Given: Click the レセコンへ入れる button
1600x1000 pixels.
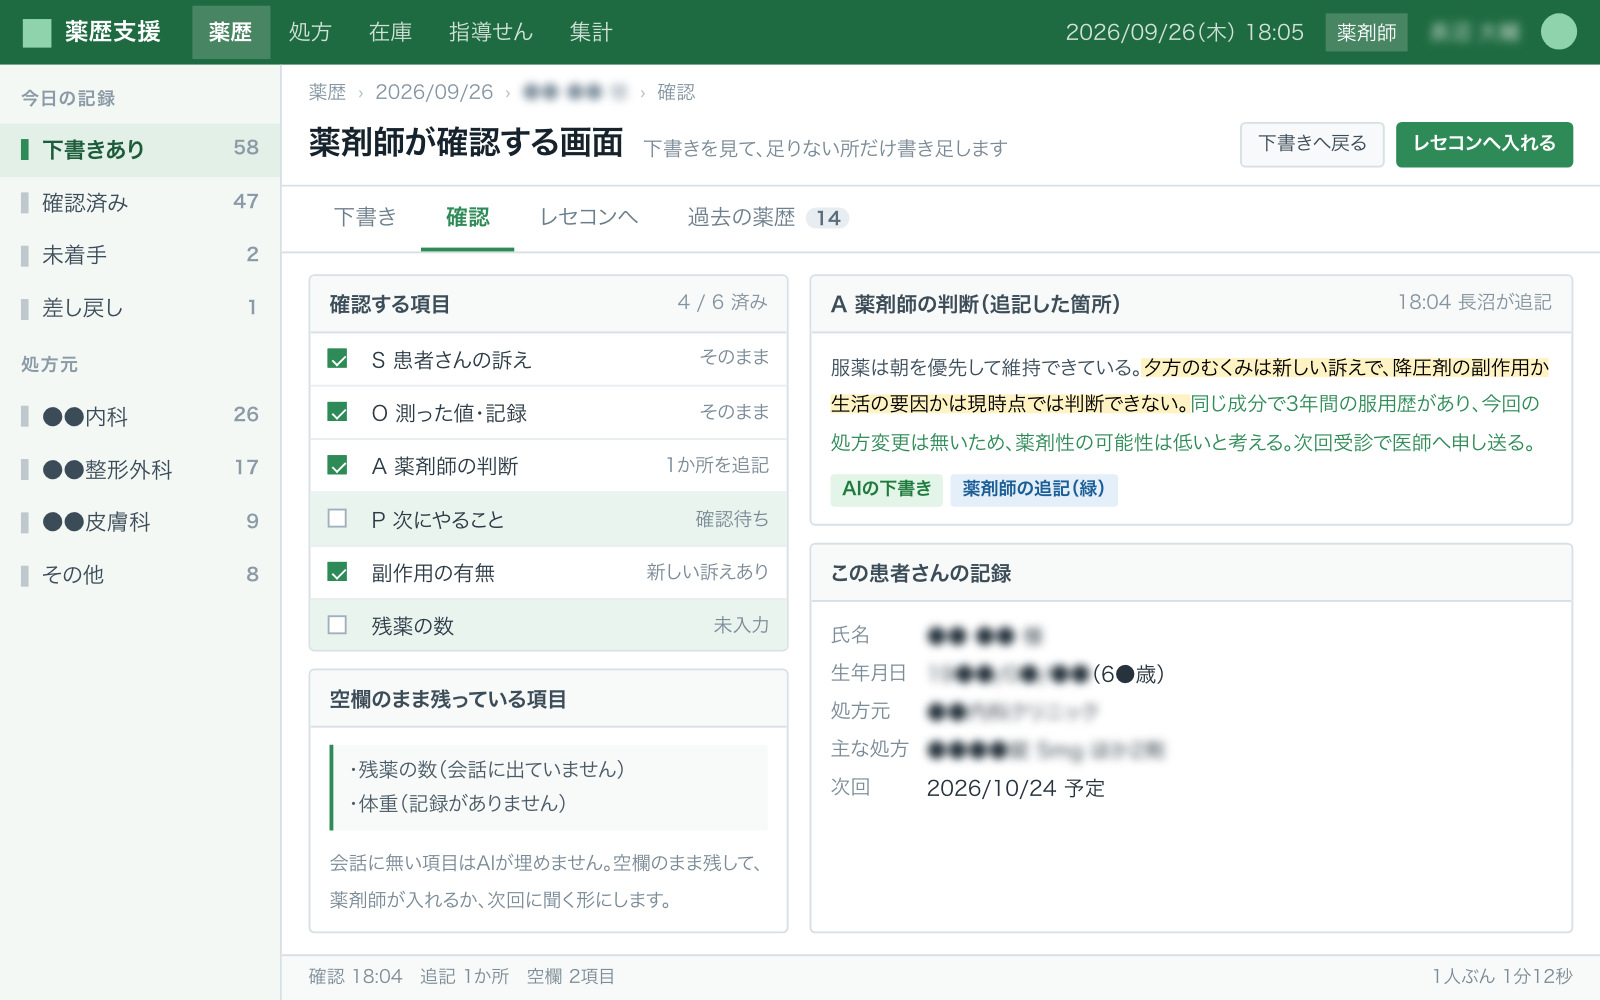Looking at the screenshot, I should click(x=1484, y=144).
